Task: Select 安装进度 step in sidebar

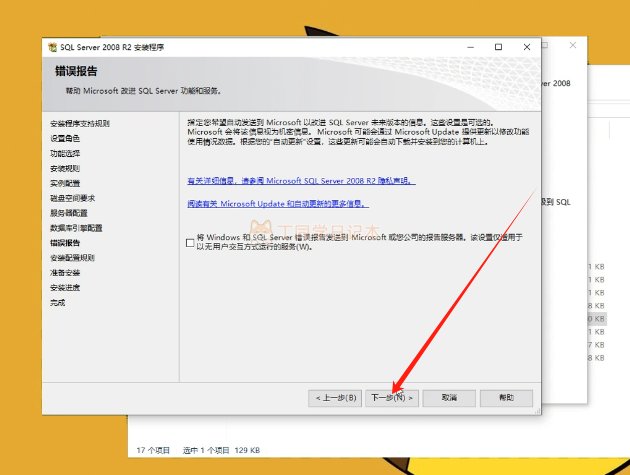Action: click(x=65, y=287)
